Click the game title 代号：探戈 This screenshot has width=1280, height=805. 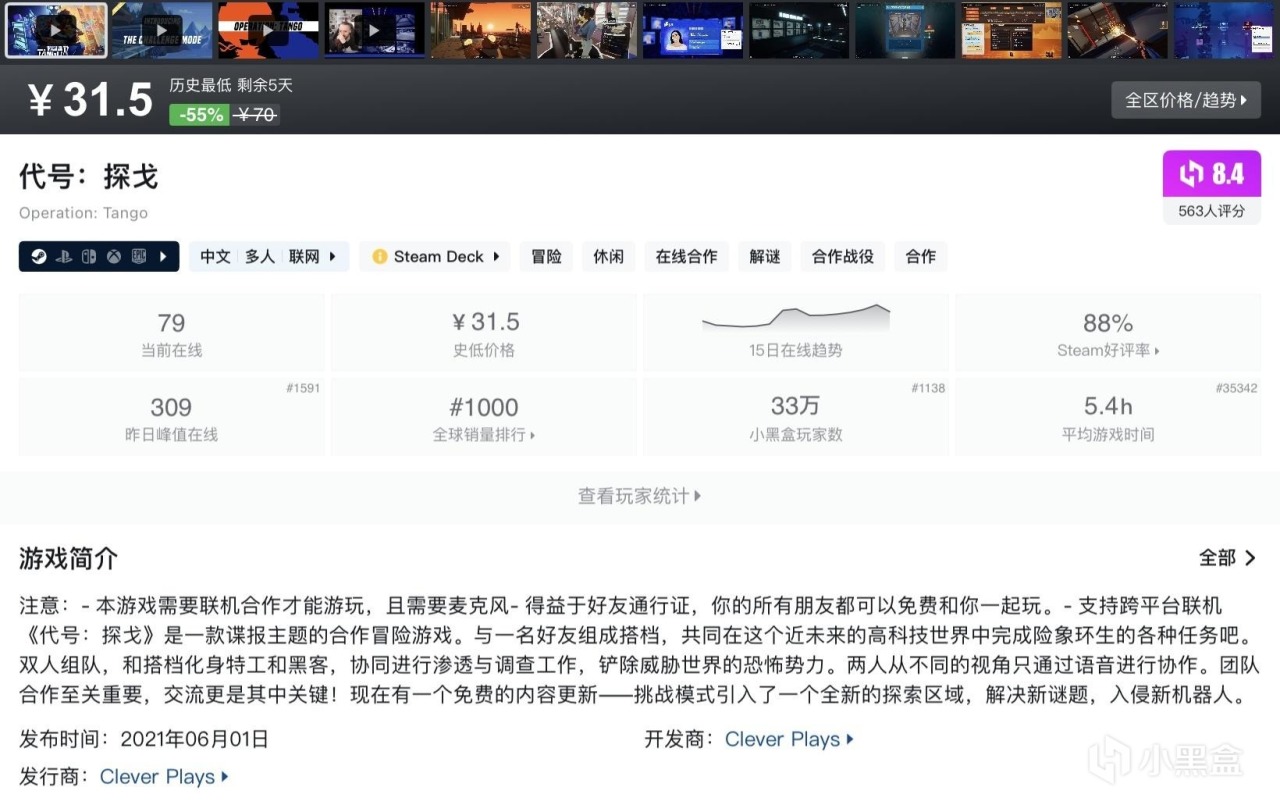[x=89, y=177]
